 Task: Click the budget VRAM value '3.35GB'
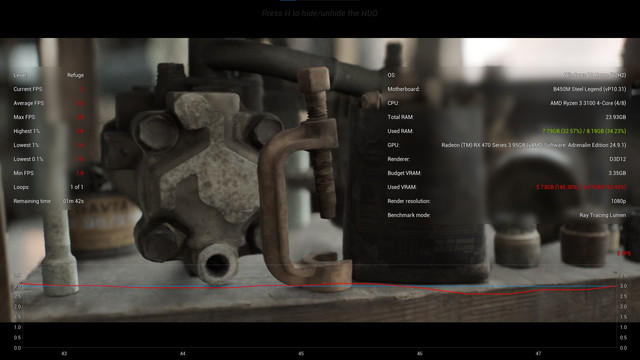coord(617,173)
